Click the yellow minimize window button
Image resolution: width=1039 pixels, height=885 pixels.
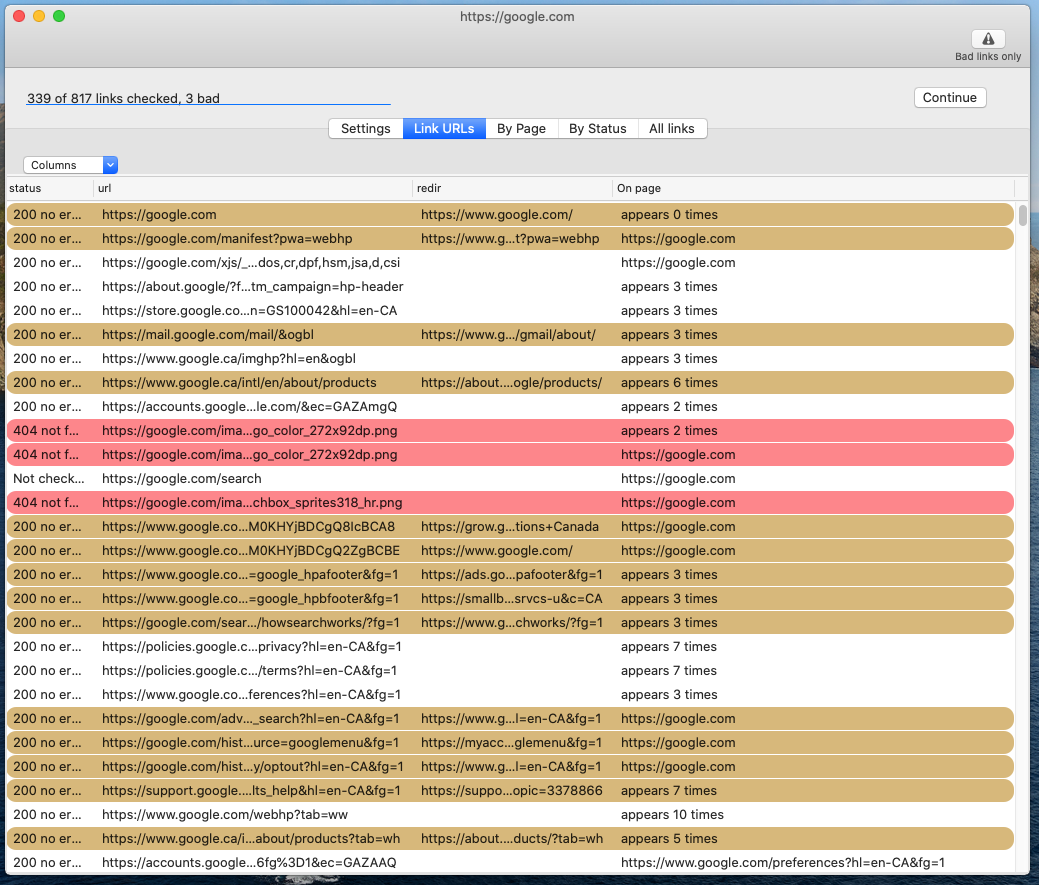(x=39, y=16)
